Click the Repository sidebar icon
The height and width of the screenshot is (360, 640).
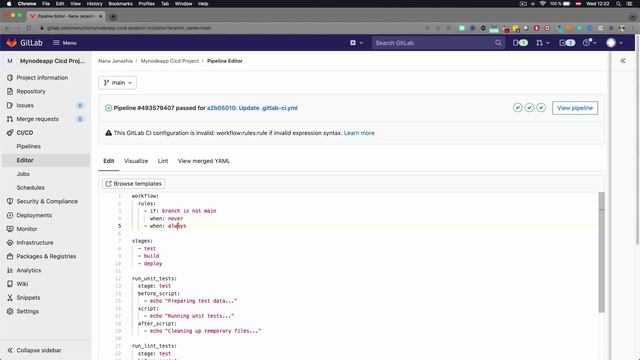[x=10, y=91]
